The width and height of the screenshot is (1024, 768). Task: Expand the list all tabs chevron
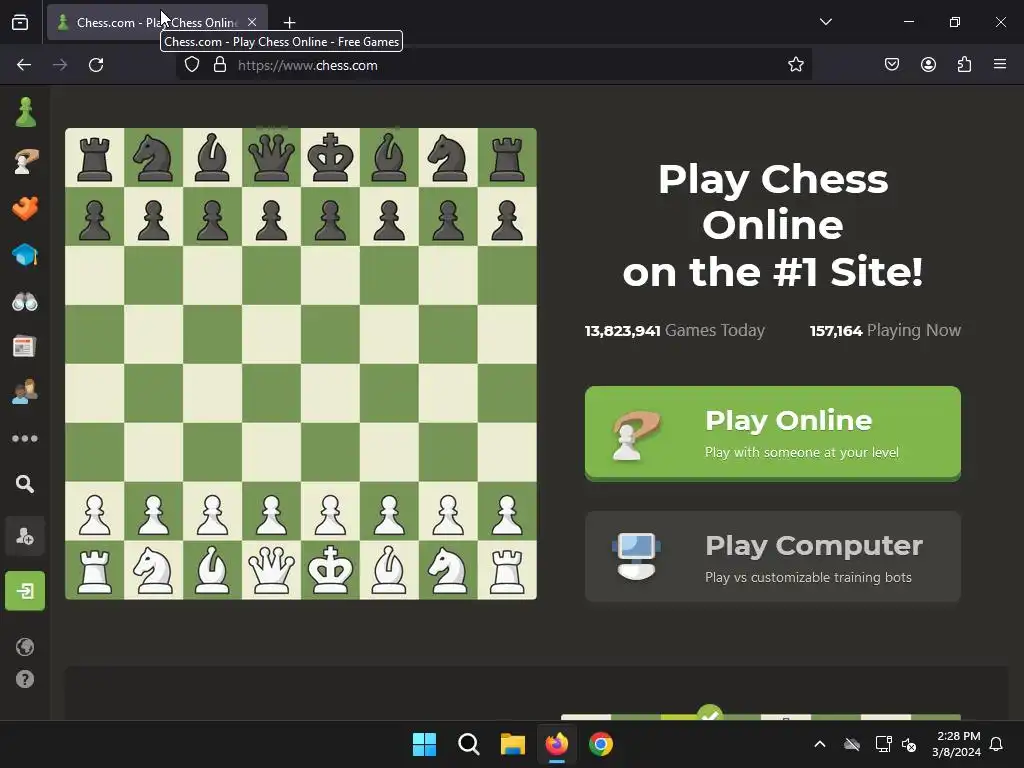(826, 22)
